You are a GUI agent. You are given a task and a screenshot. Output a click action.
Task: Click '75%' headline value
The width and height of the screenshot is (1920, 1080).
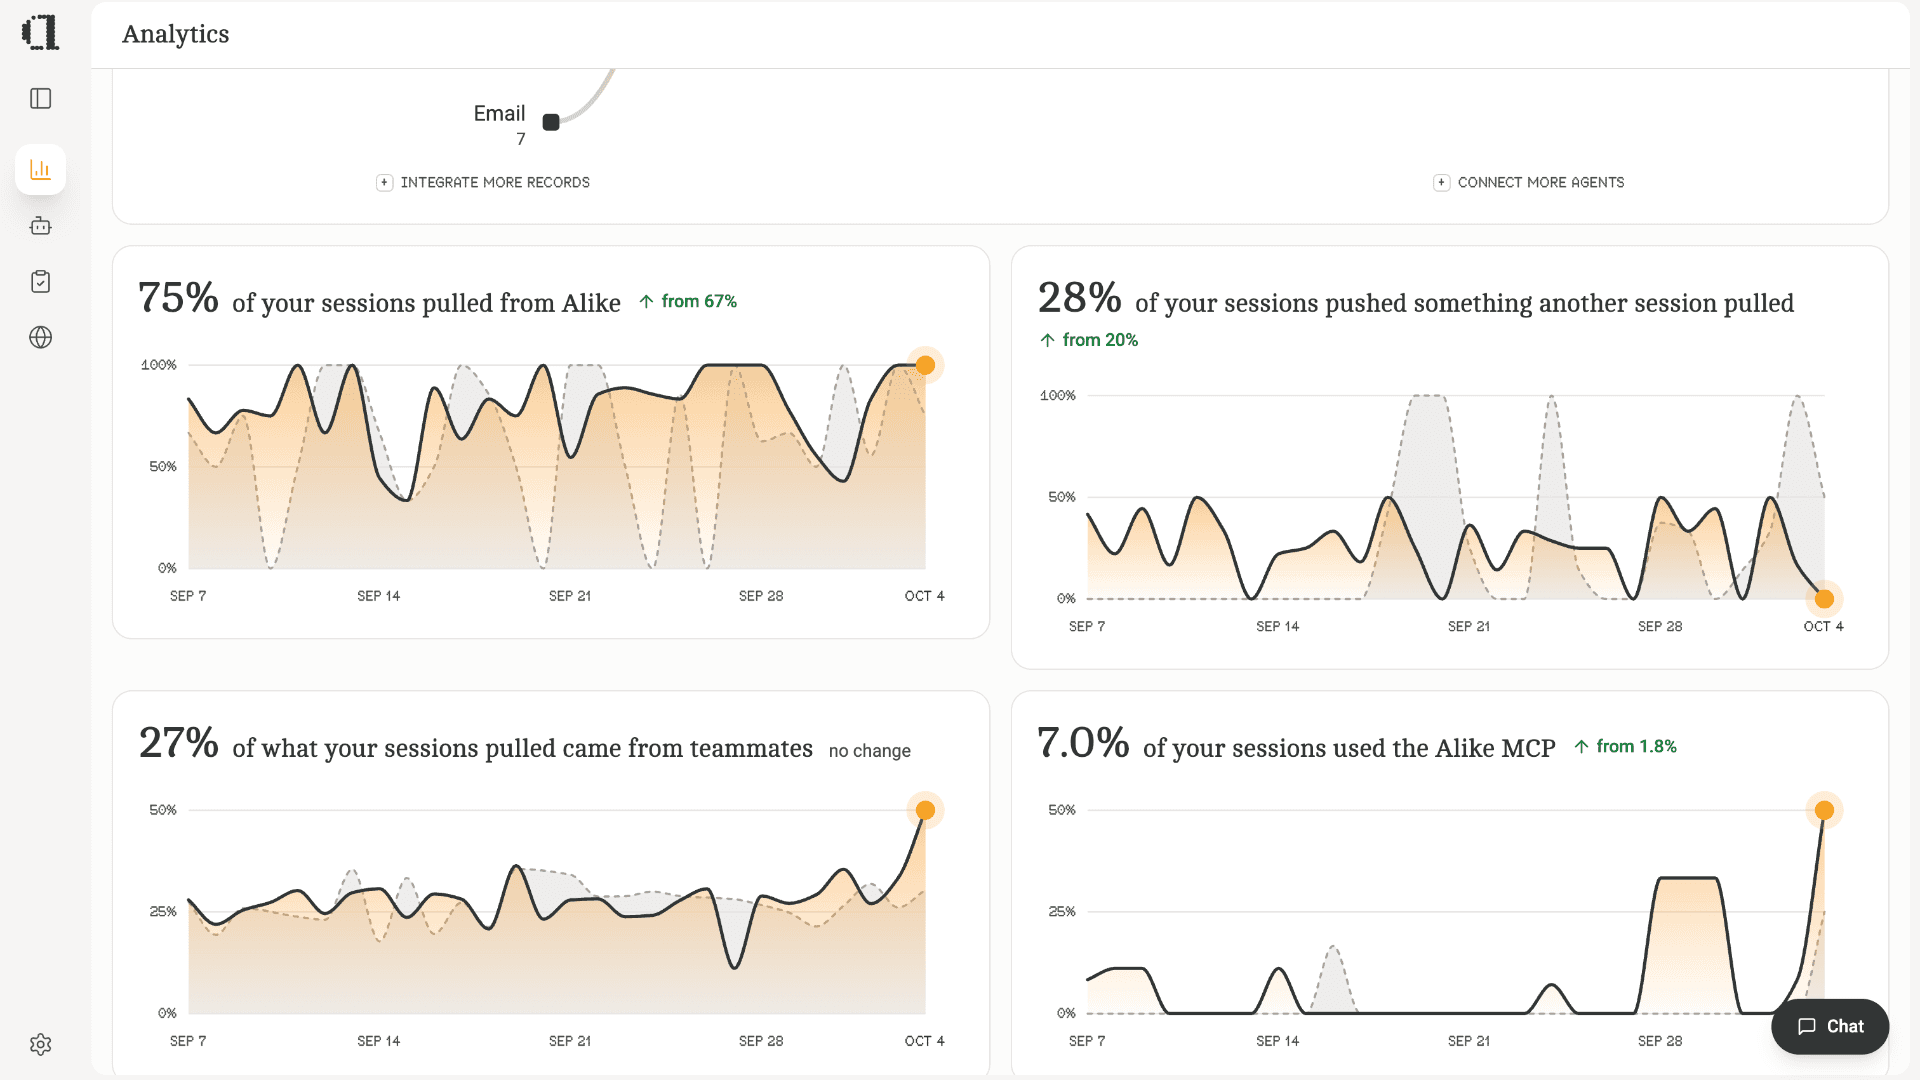(178, 297)
